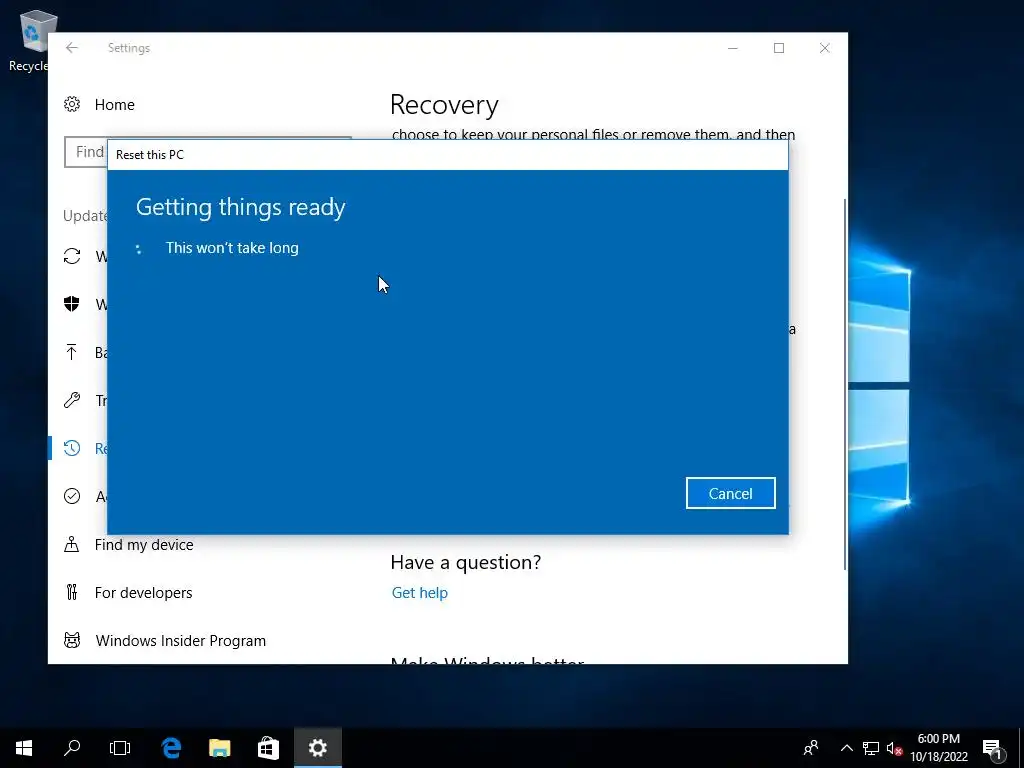Show hidden system tray icons
This screenshot has height=768, width=1024.
(846, 748)
